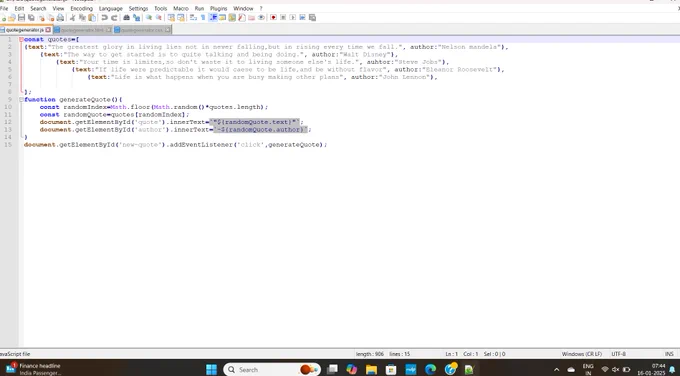
Task: Open the define your language icon
Action: pyautogui.click(x=222, y=17)
